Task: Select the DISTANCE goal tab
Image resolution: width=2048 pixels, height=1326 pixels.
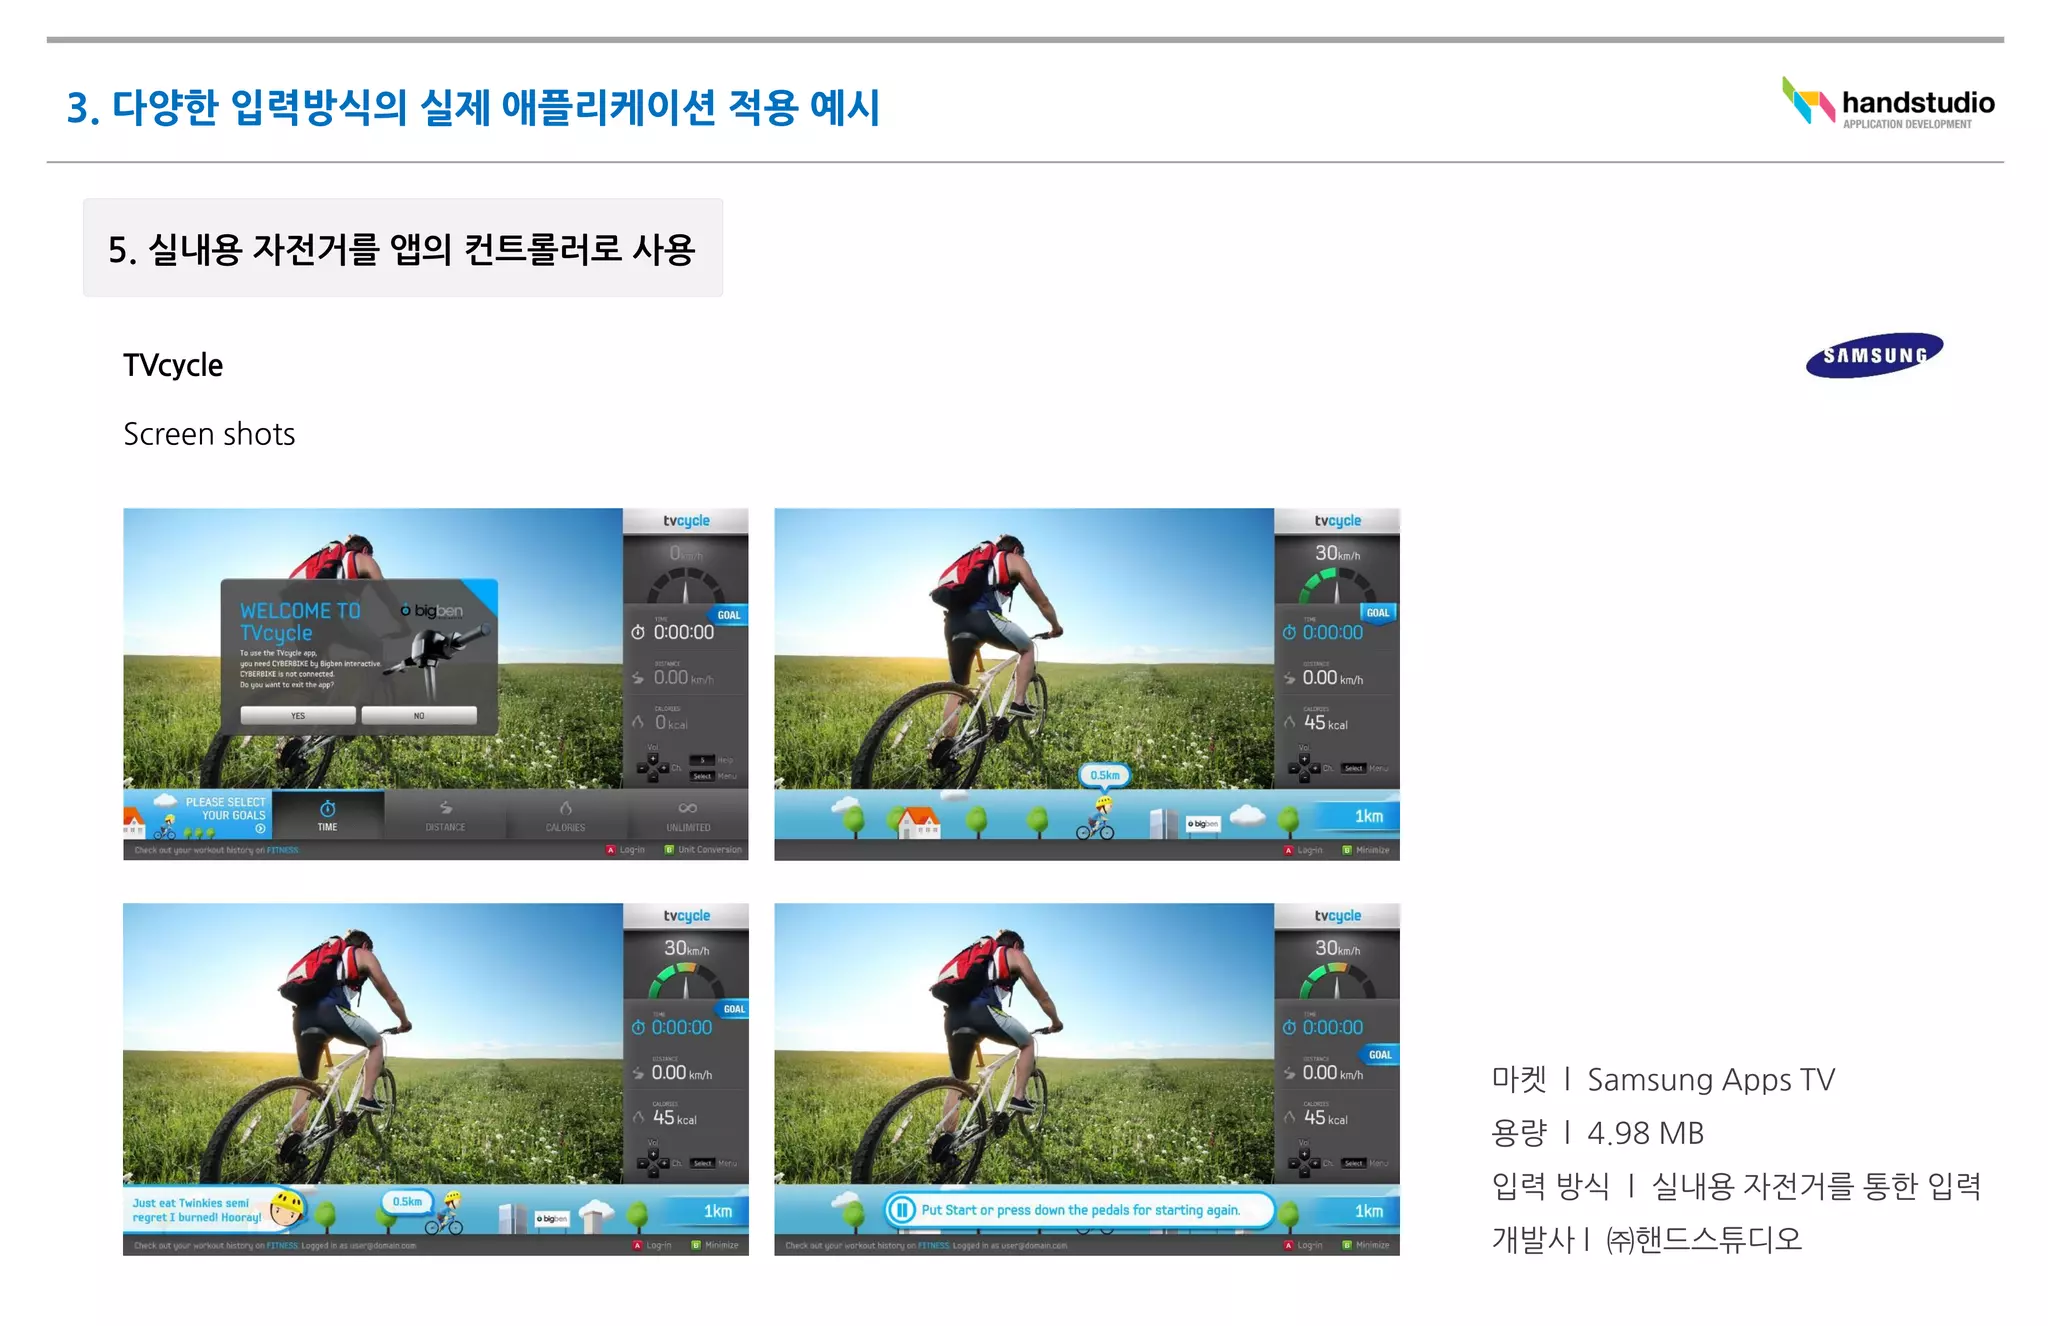Action: pos(445,814)
